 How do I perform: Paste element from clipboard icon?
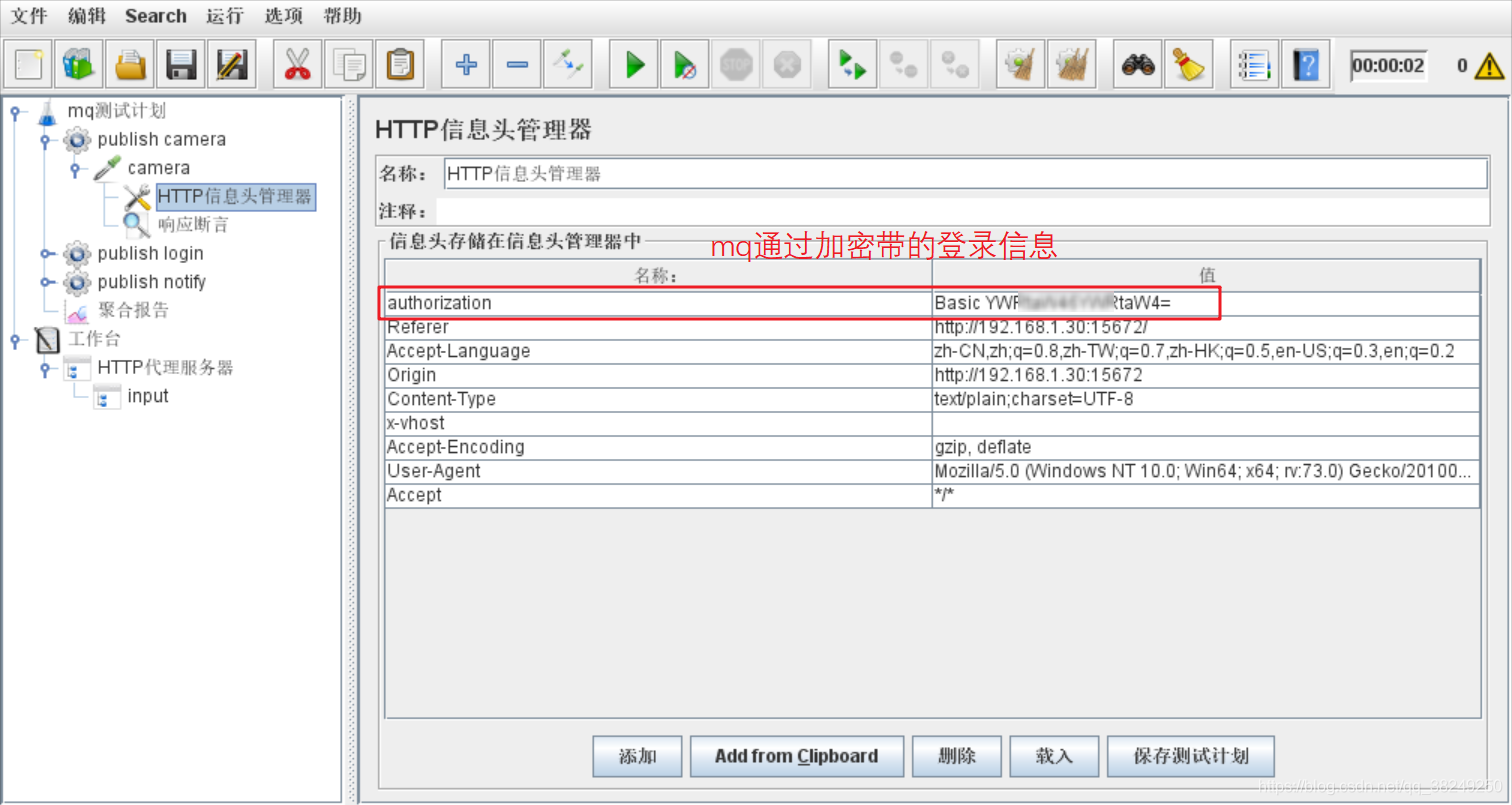(x=401, y=62)
